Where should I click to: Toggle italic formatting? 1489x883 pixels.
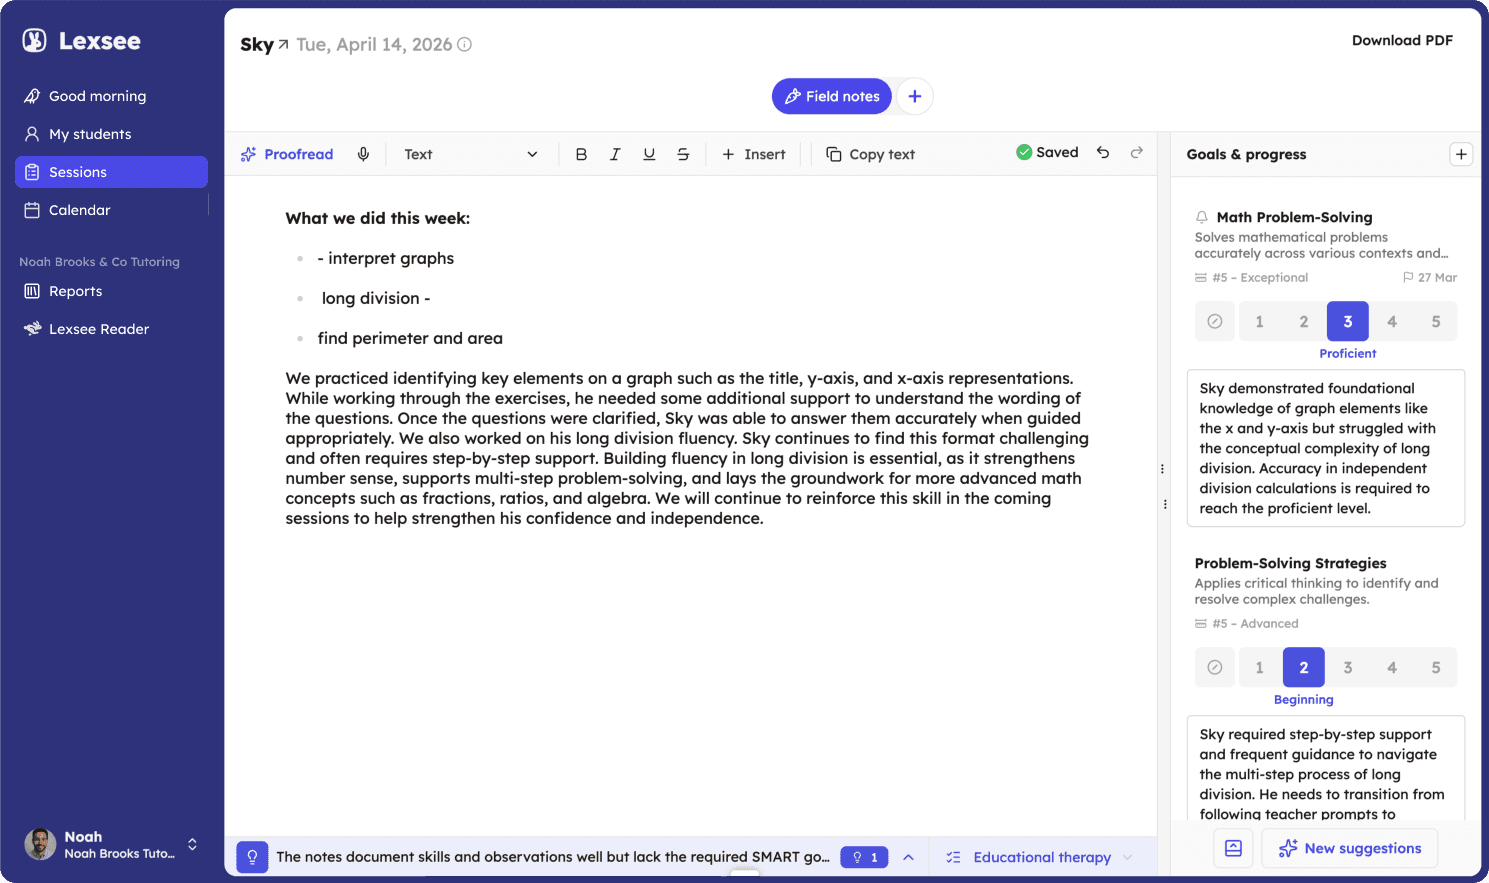coord(615,154)
